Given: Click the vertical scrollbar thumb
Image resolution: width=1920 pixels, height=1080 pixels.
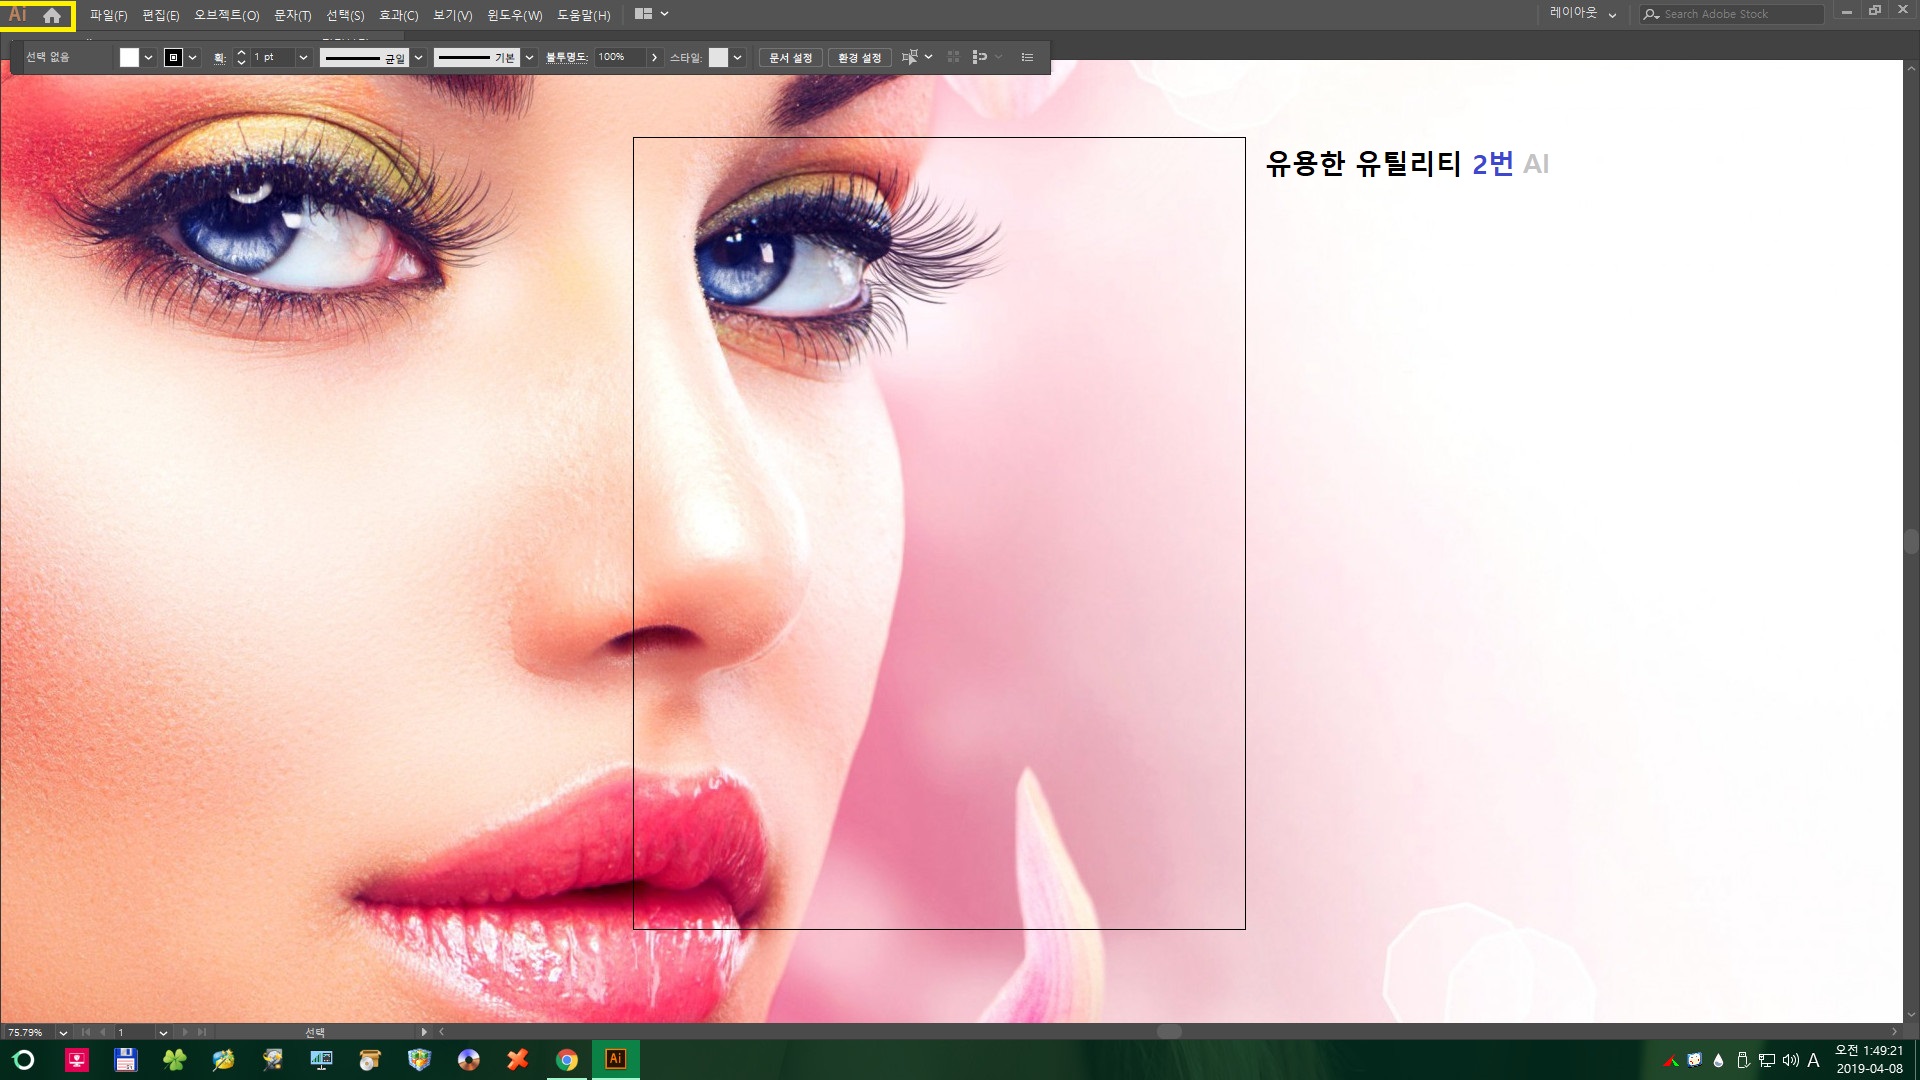Looking at the screenshot, I should pyautogui.click(x=1911, y=541).
